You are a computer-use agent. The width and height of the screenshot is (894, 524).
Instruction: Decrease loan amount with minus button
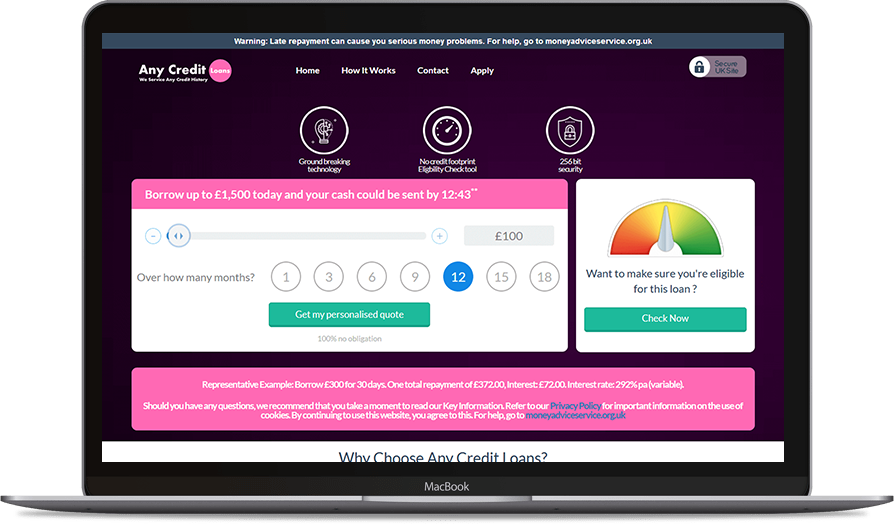[153, 236]
